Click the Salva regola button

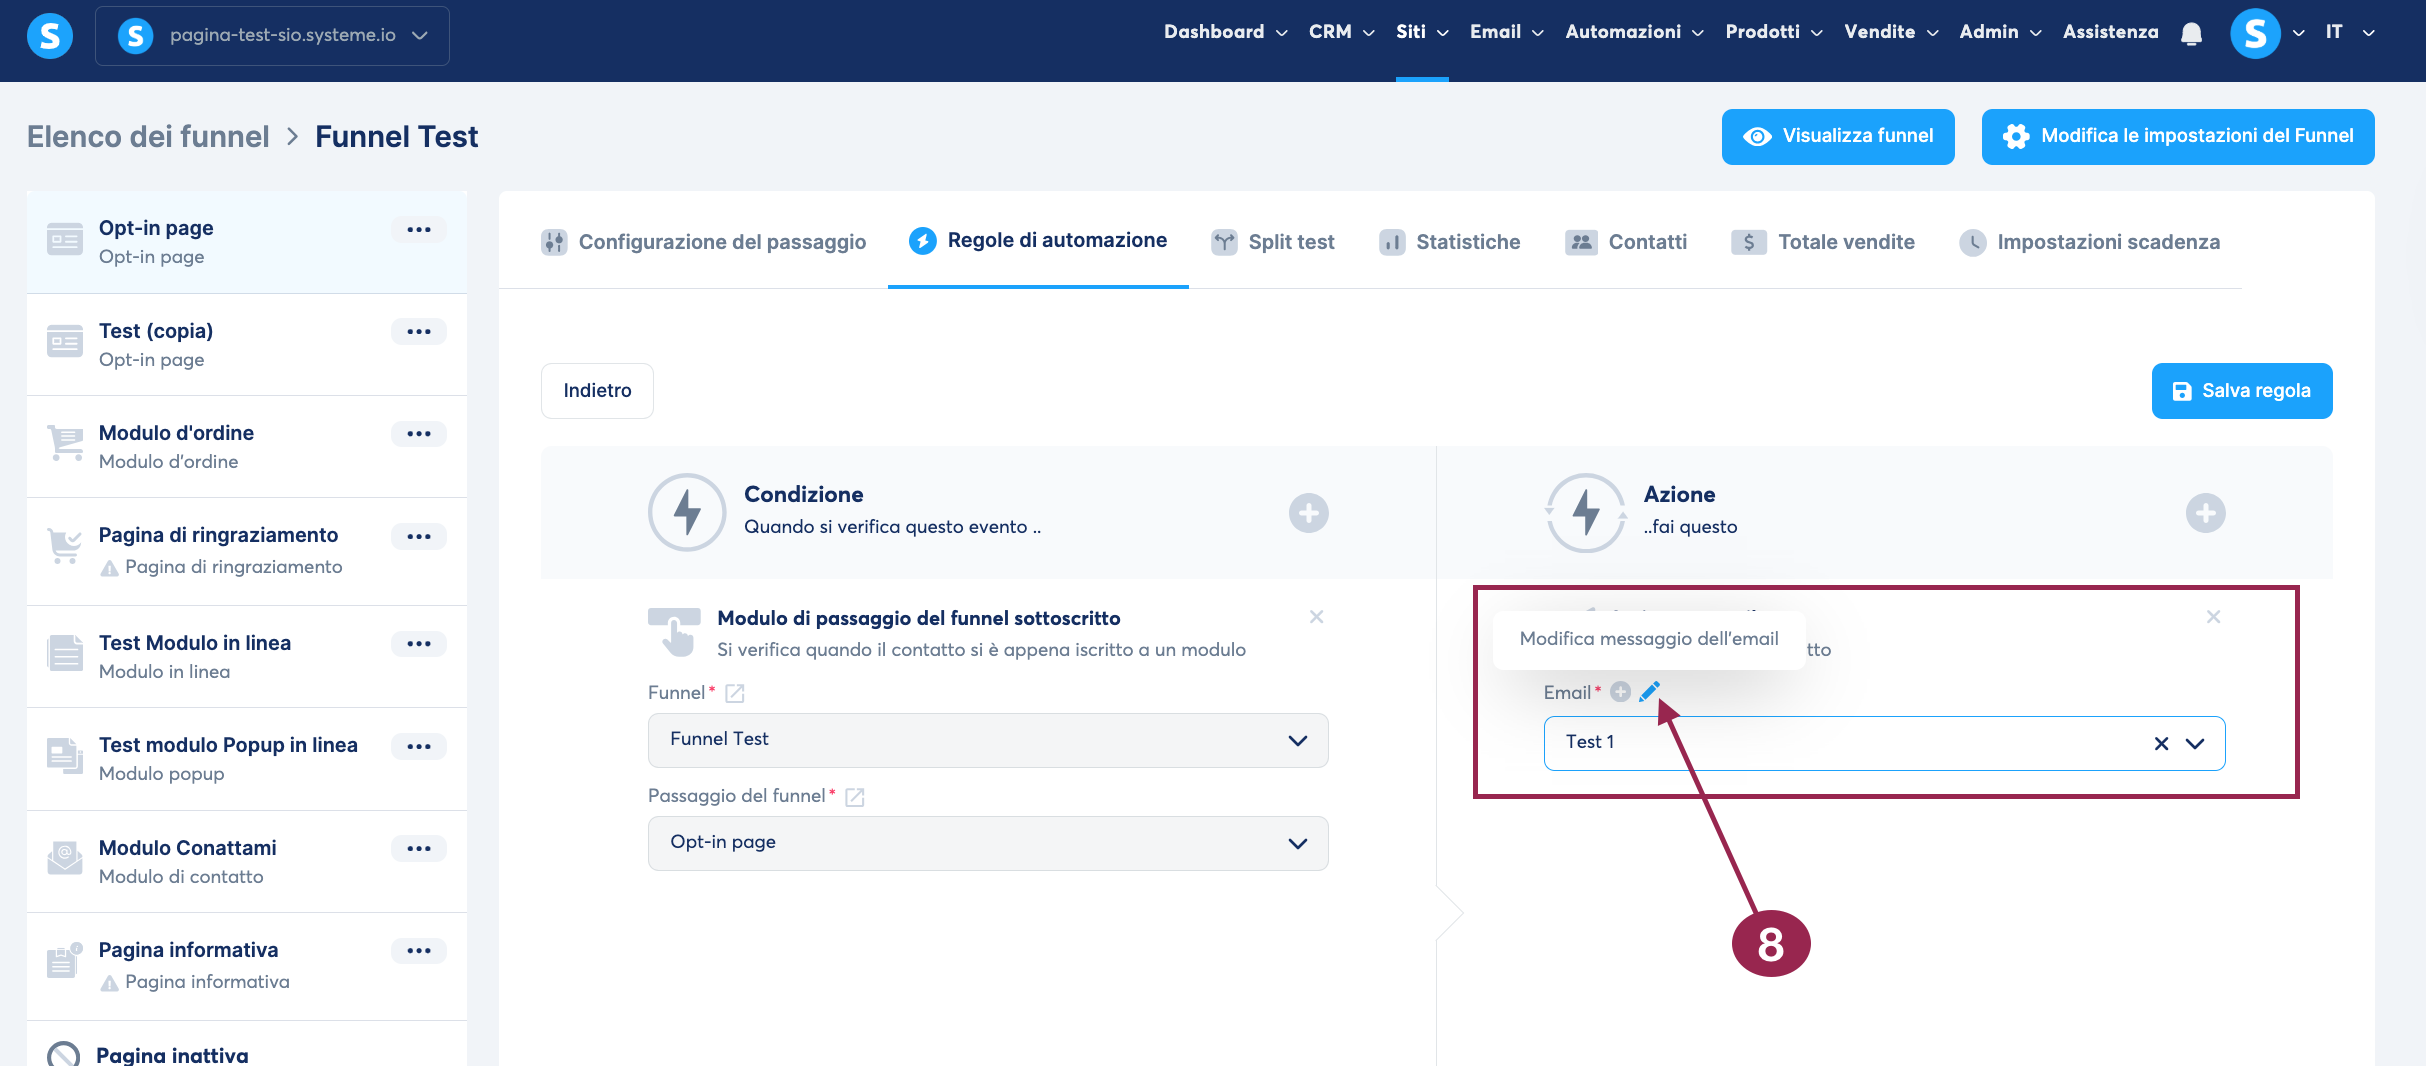click(2242, 391)
